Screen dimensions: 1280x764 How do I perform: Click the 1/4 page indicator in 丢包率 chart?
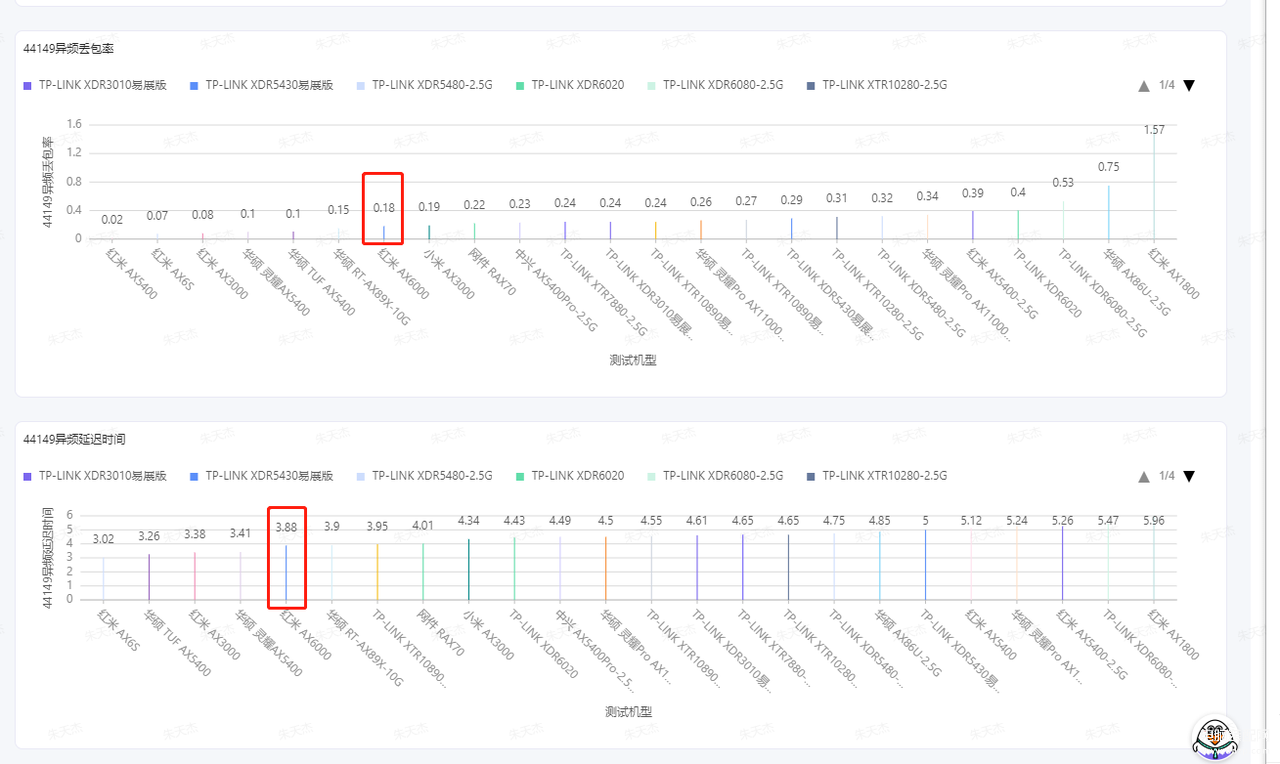pyautogui.click(x=1167, y=85)
